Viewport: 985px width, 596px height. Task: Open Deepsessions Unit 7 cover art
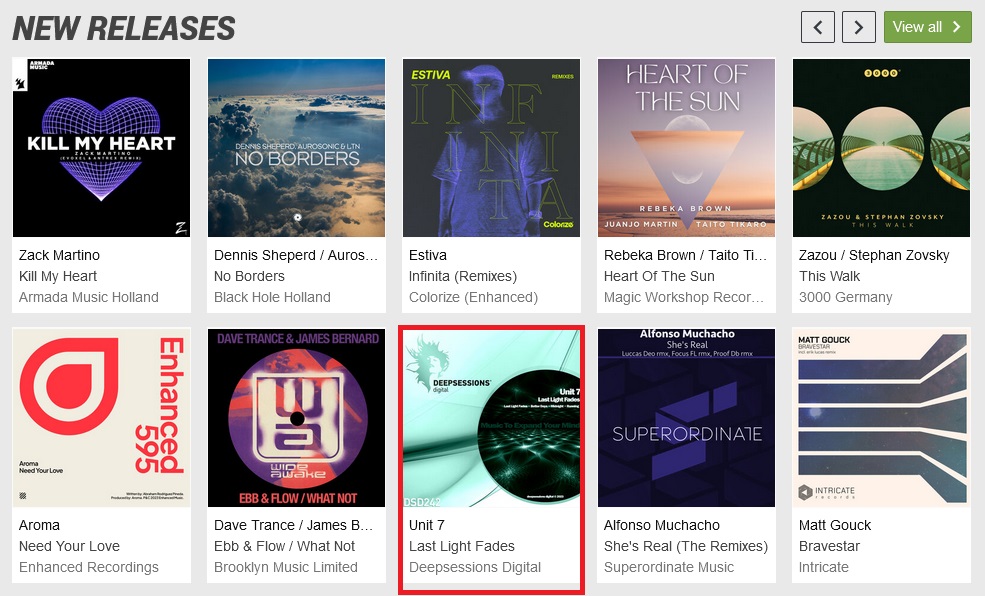(x=491, y=418)
